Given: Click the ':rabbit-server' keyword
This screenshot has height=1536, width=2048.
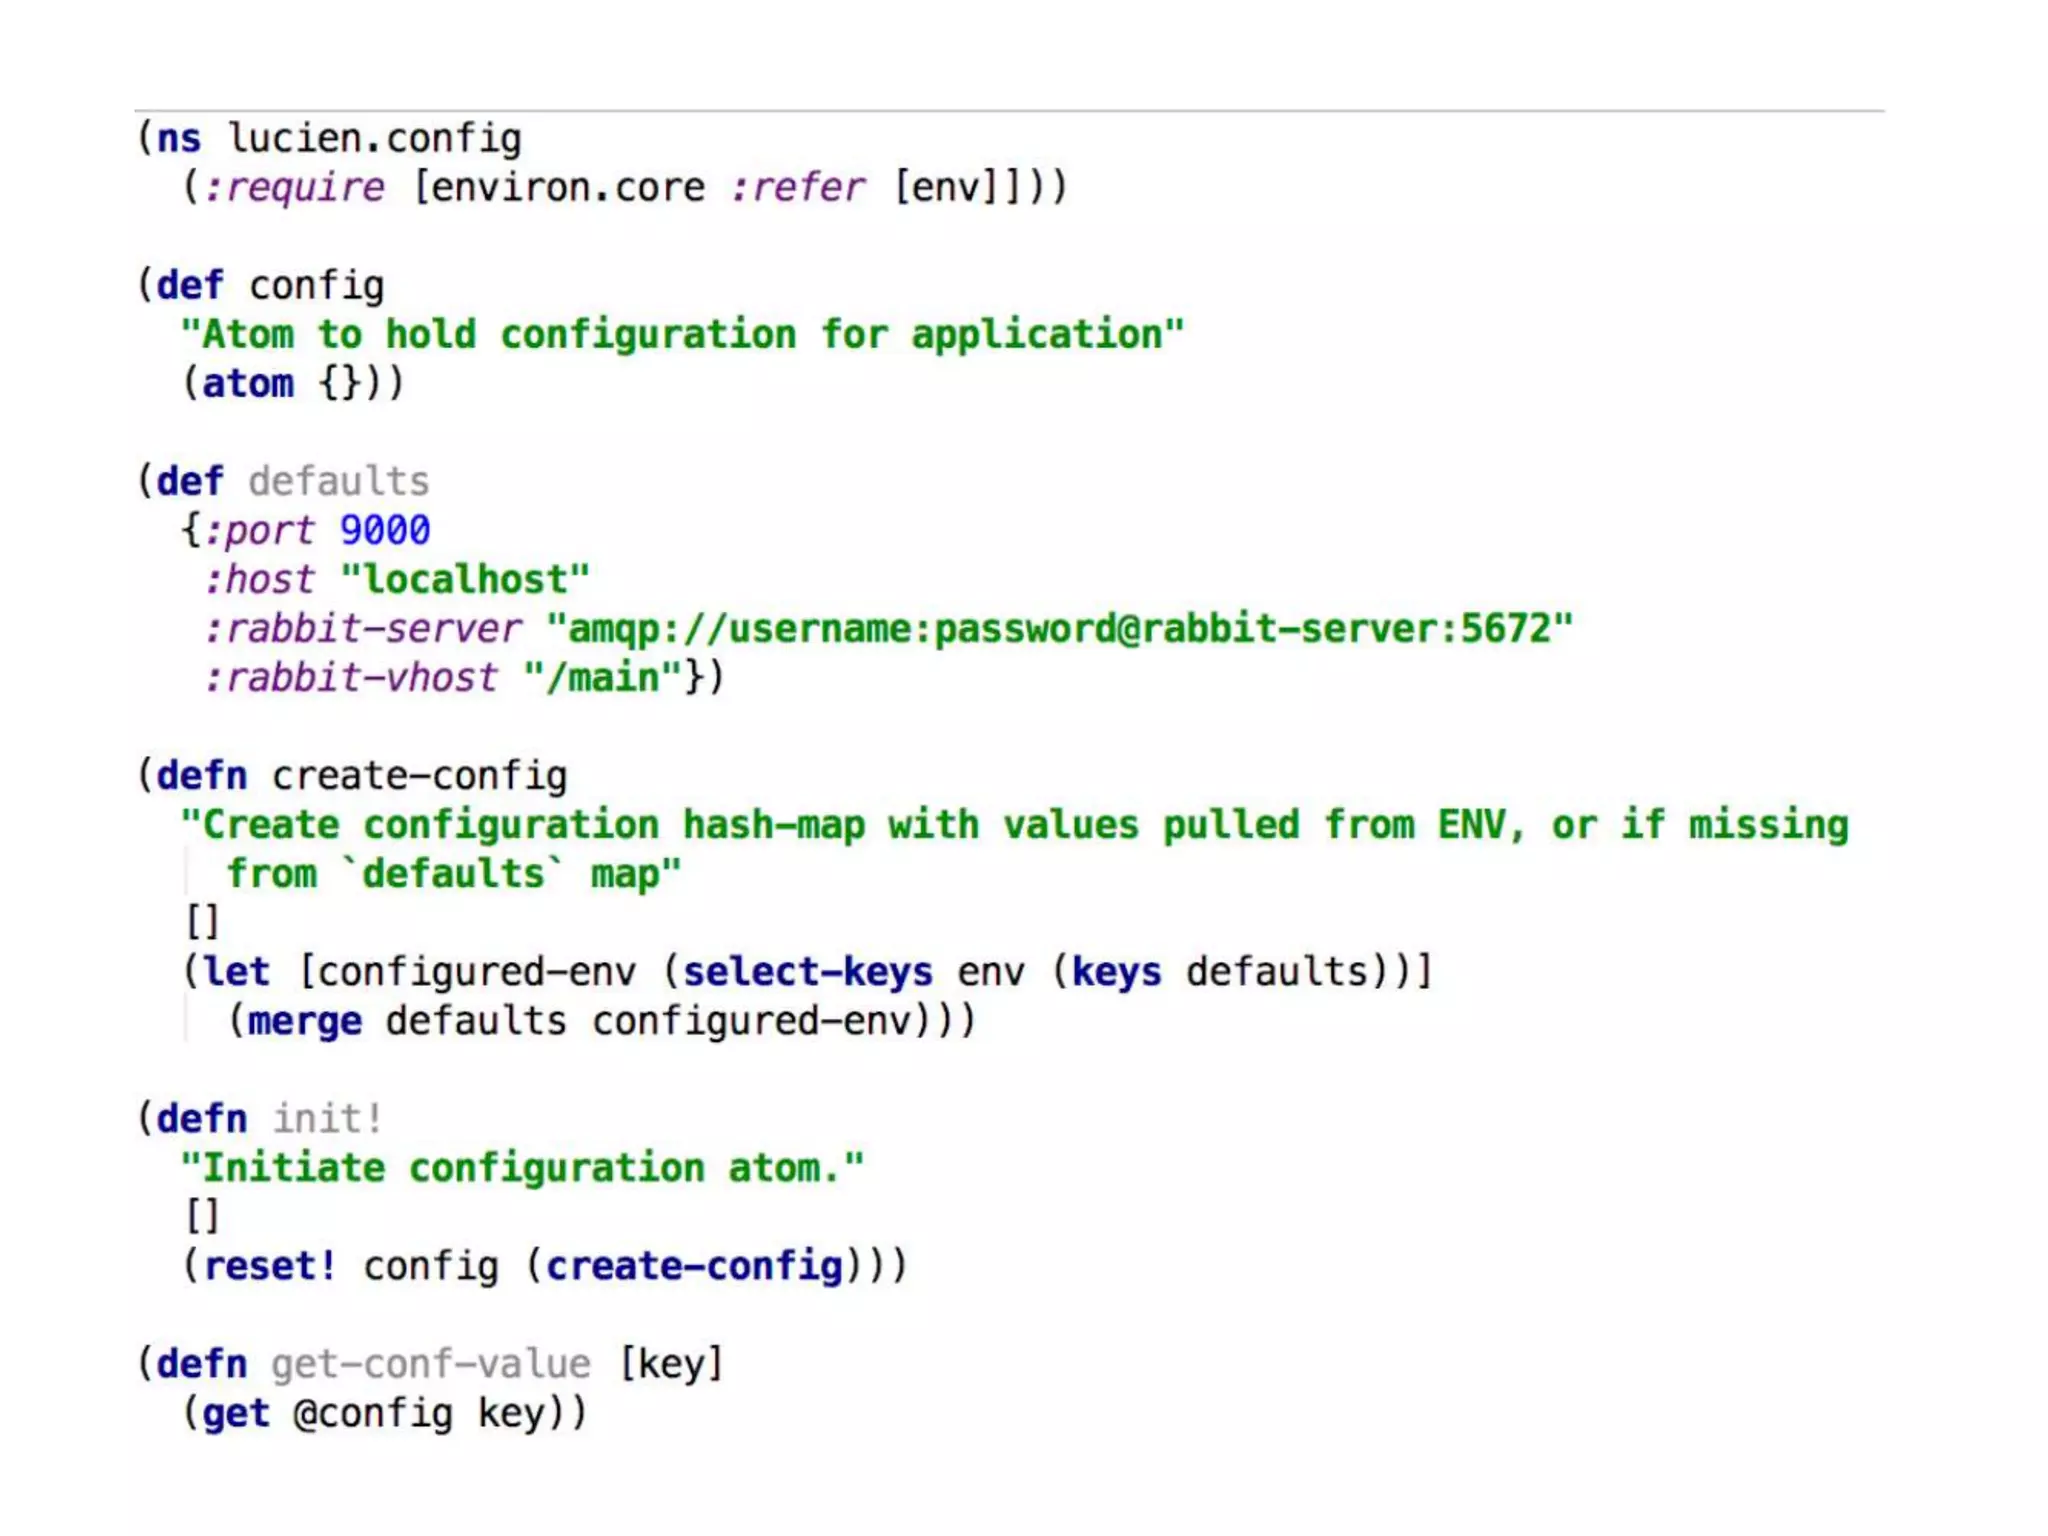Looking at the screenshot, I should pyautogui.click(x=362, y=629).
